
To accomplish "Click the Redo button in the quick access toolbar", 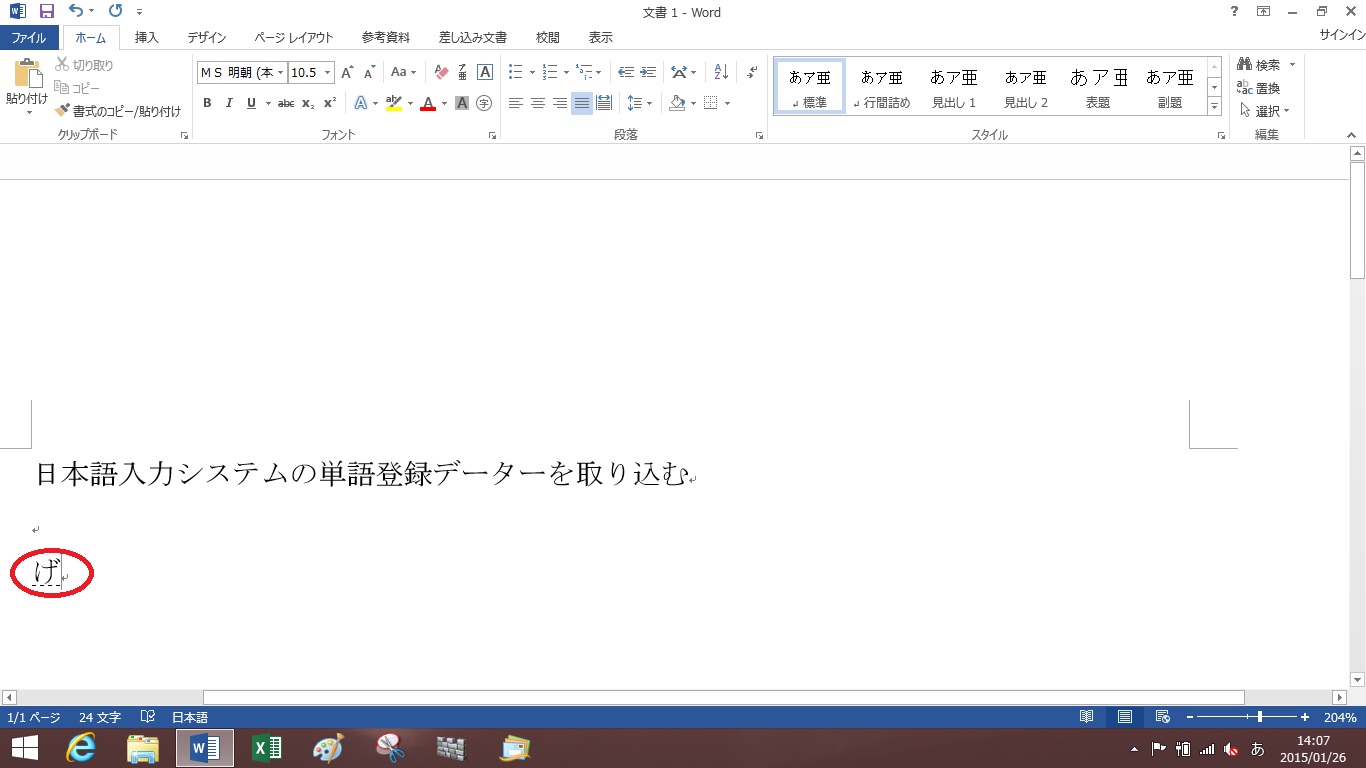I will coord(115,12).
